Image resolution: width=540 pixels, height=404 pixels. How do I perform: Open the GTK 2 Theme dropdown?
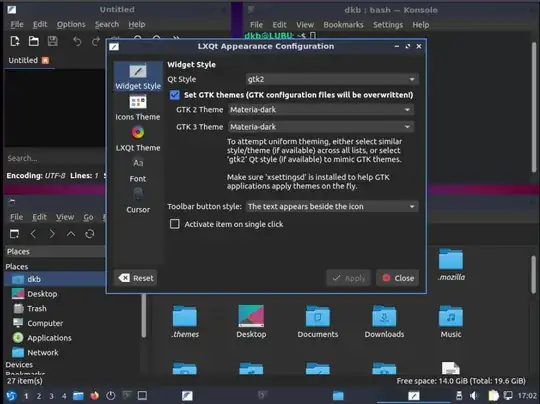click(x=321, y=110)
